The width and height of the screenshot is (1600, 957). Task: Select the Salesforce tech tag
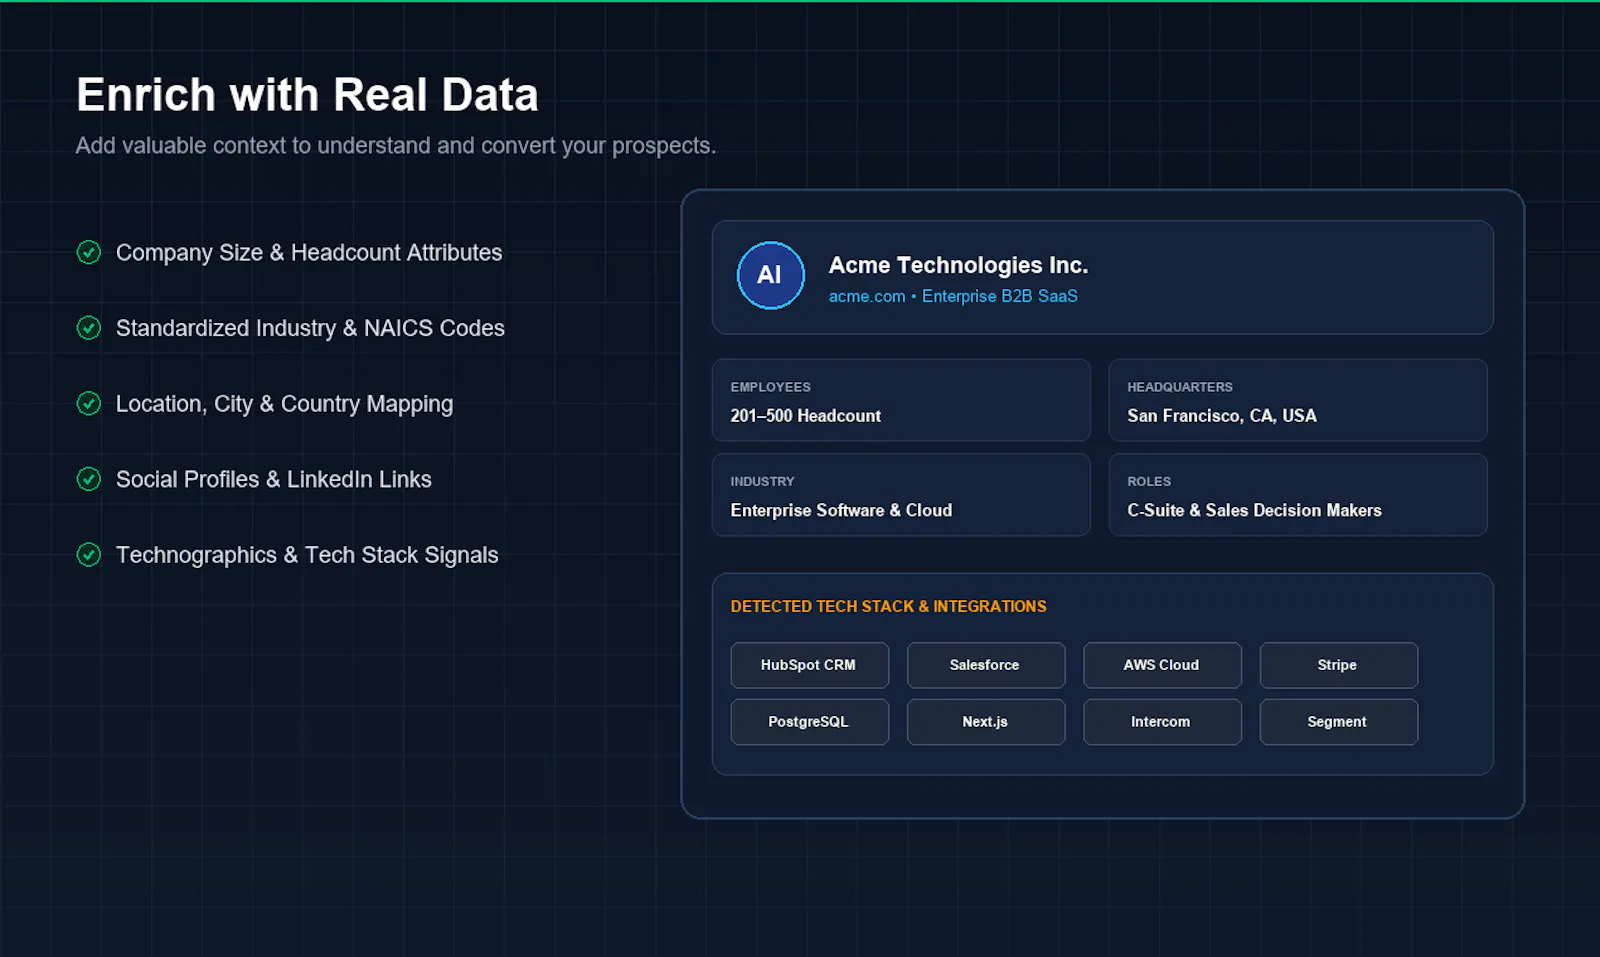tap(985, 665)
